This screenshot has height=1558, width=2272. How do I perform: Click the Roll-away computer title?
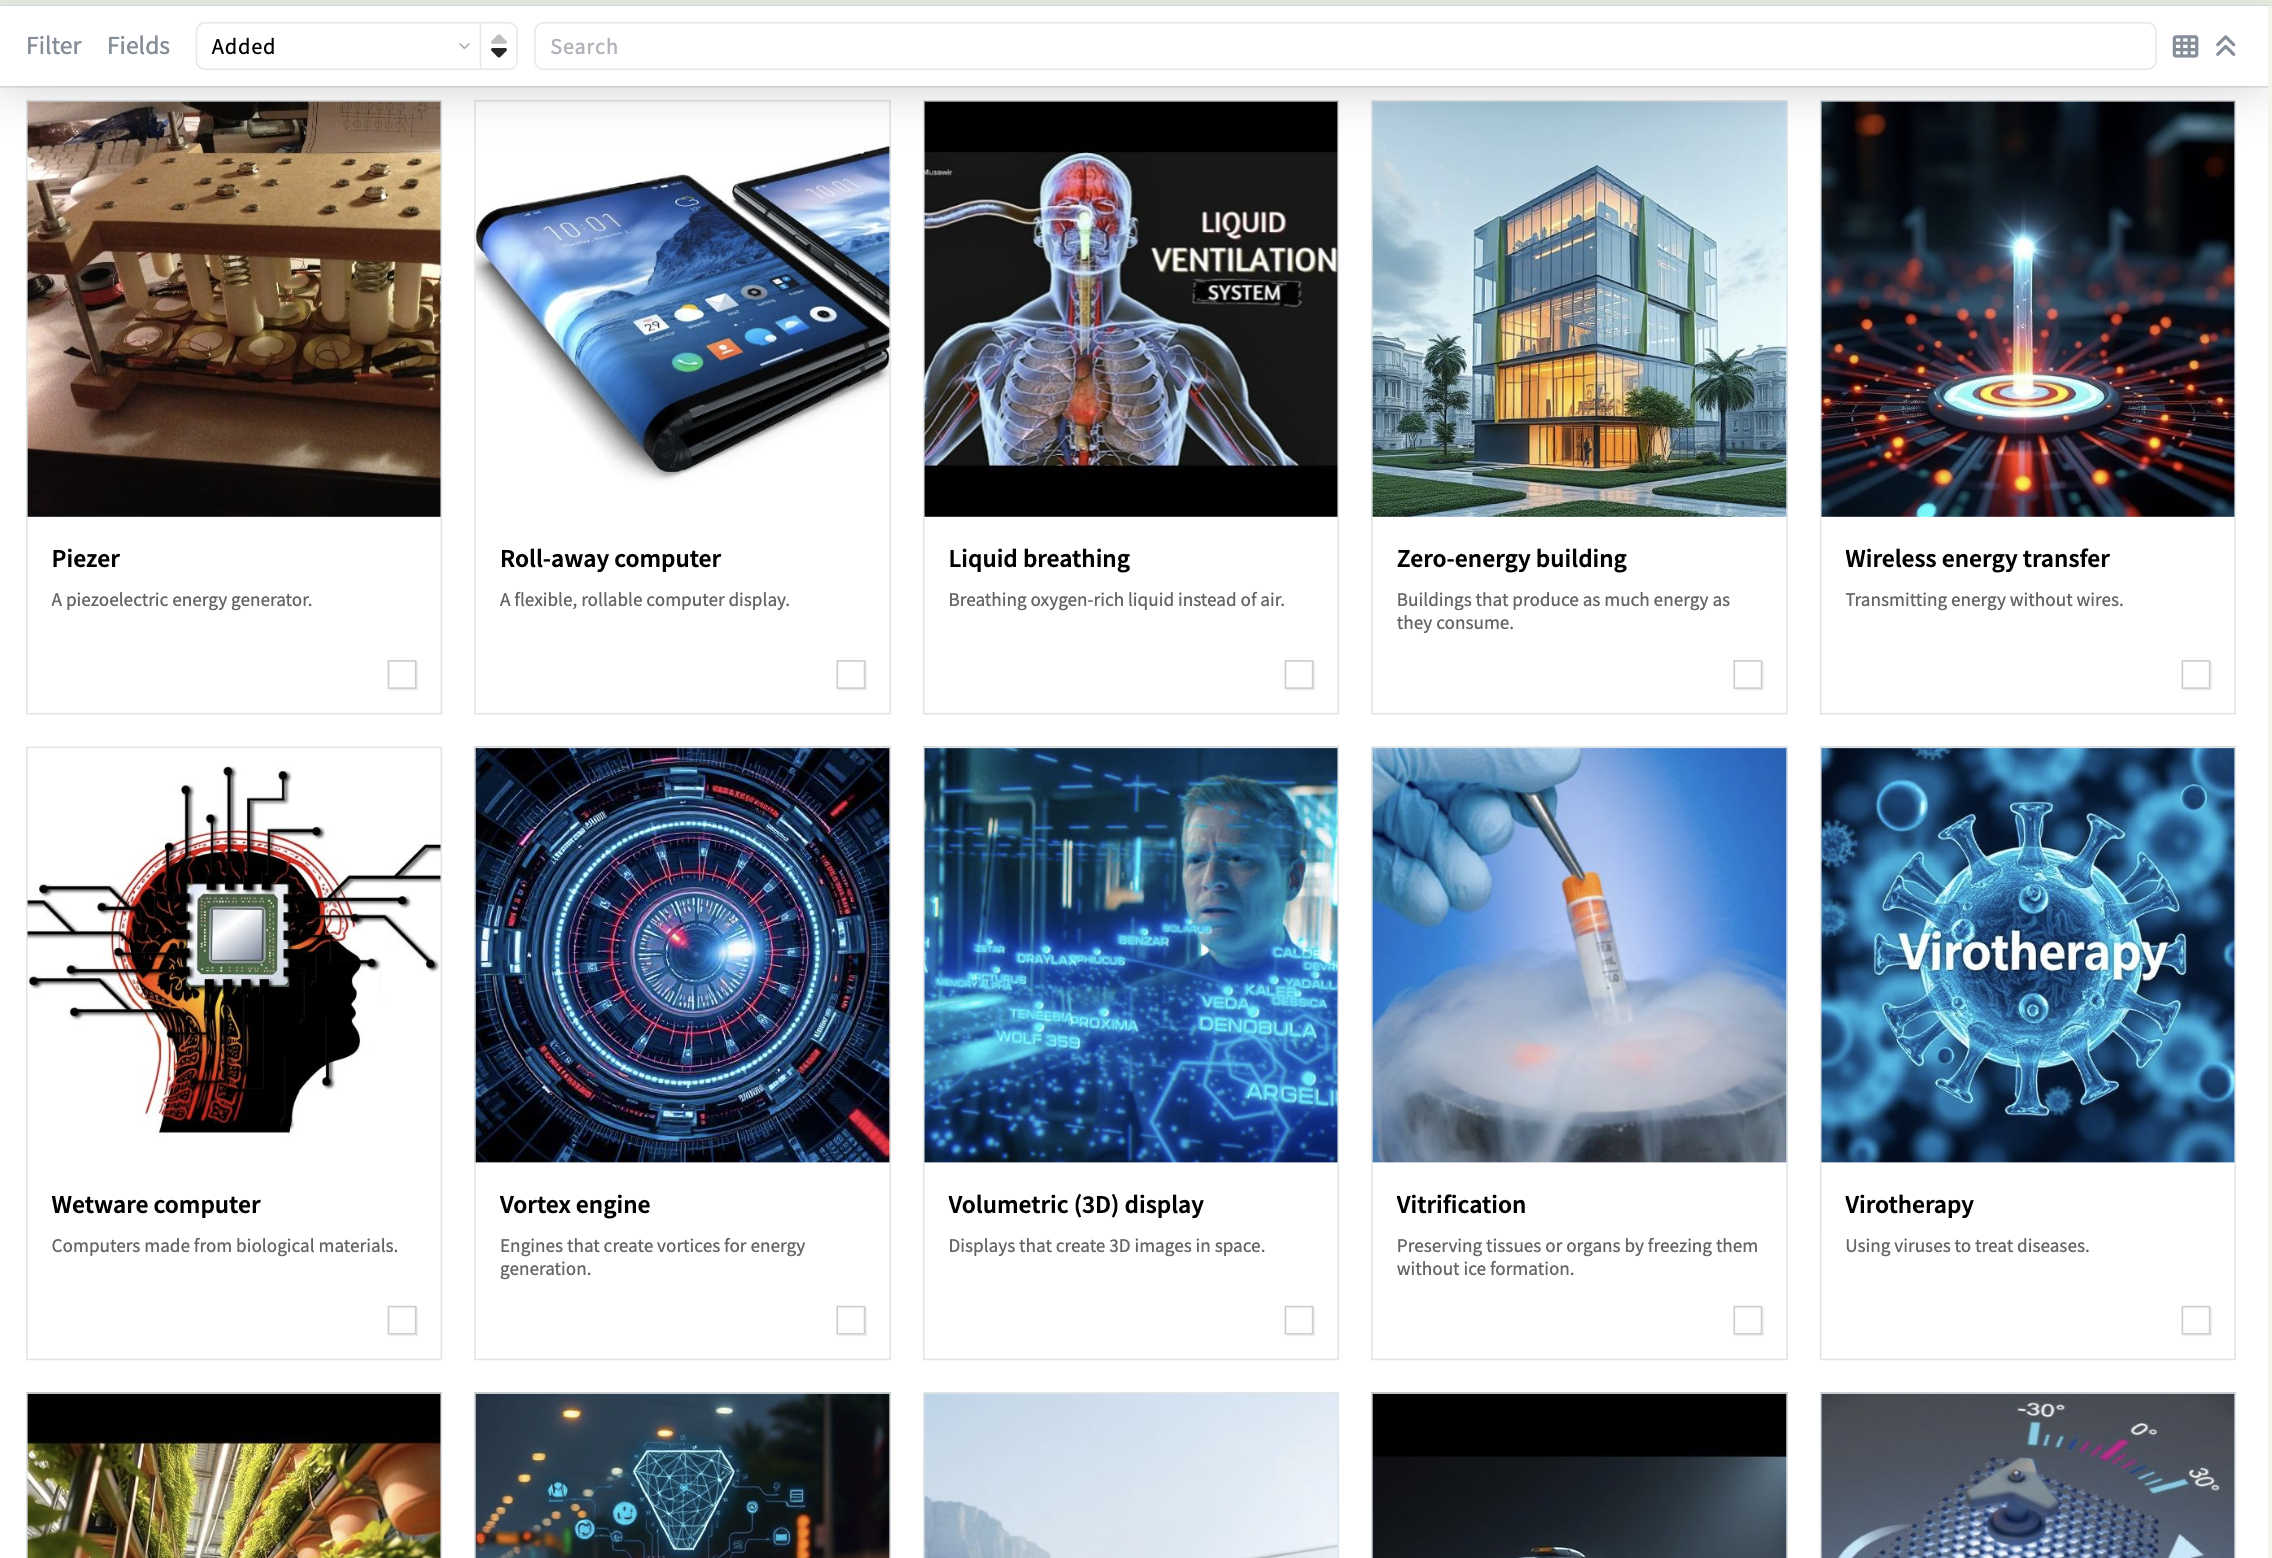610,558
